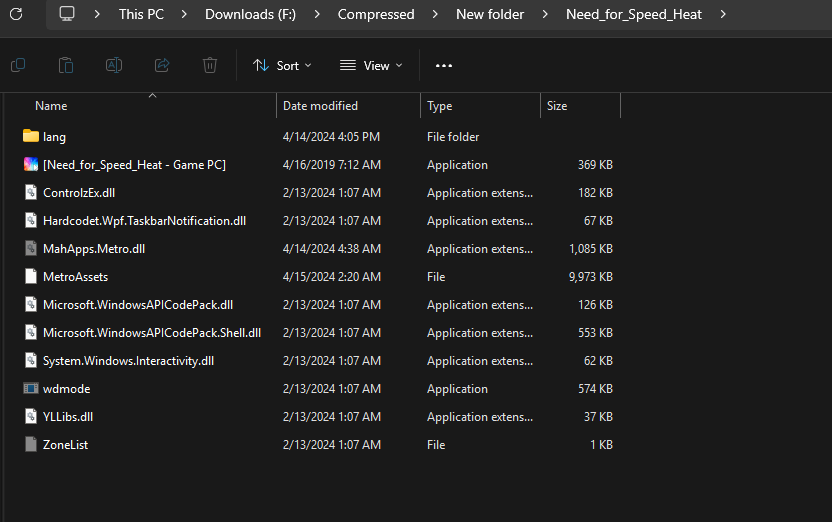
Task: Click the Refresh icon in address bar
Action: pyautogui.click(x=16, y=14)
